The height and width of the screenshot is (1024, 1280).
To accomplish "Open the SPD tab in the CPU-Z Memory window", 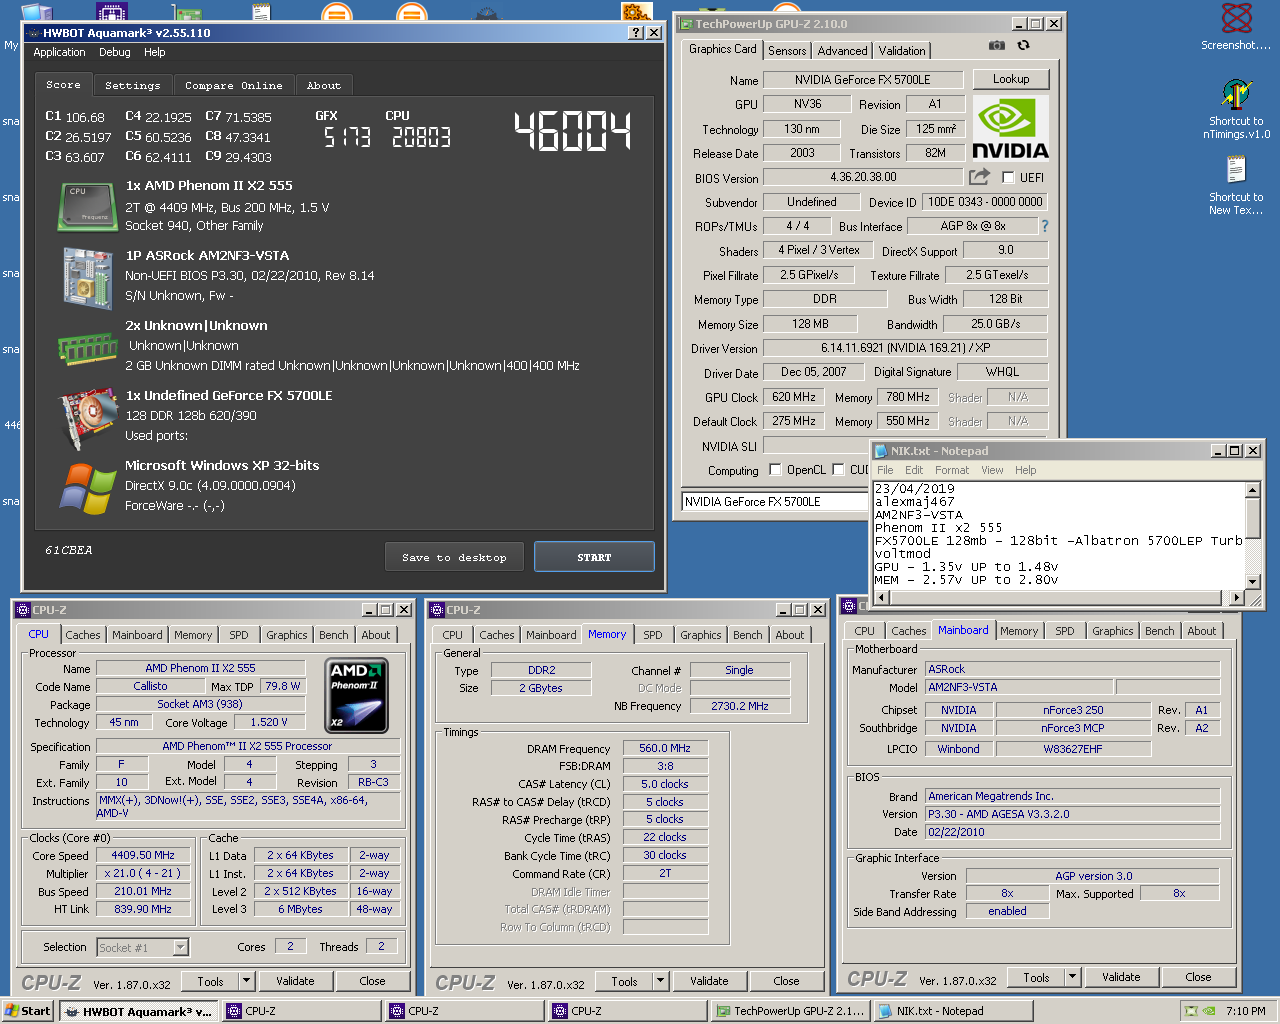I will (653, 635).
